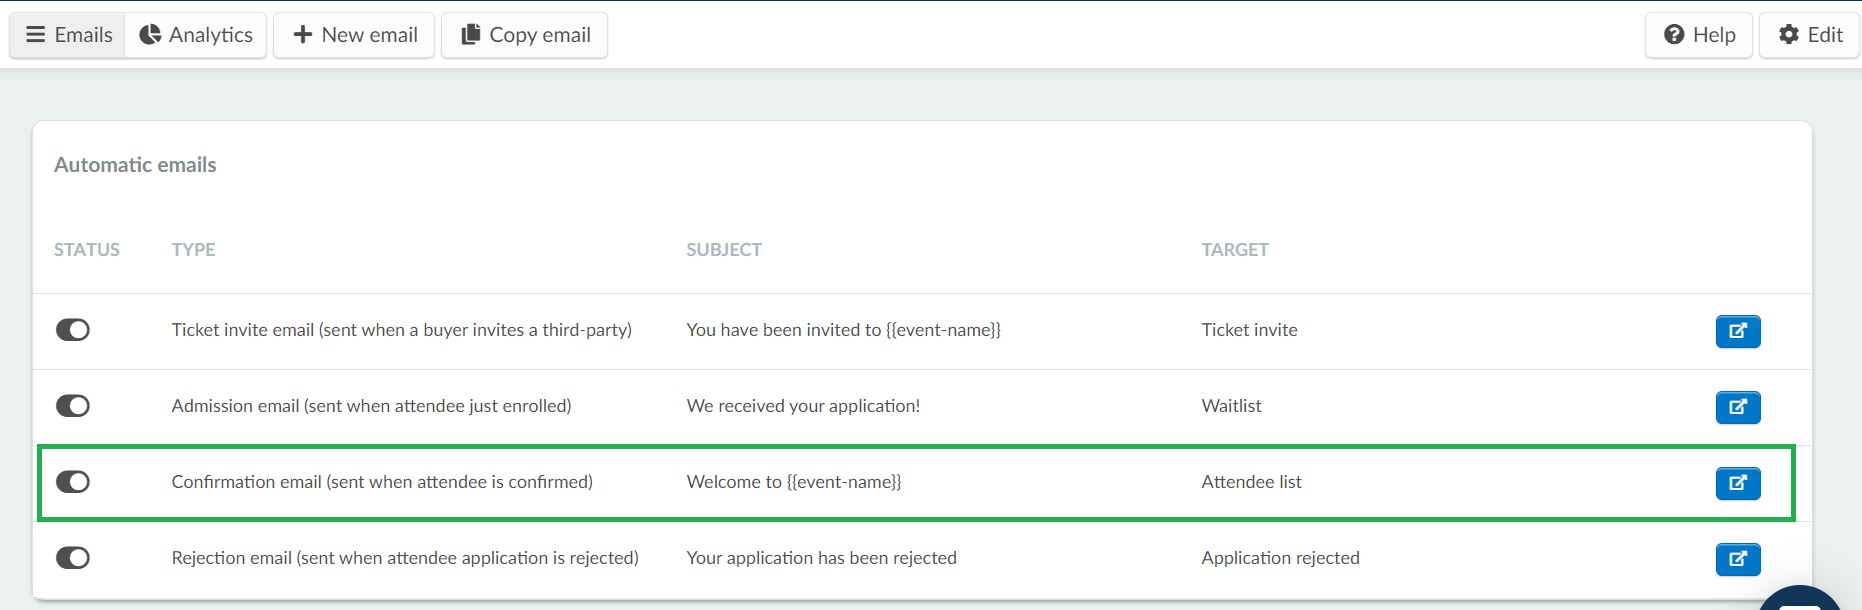Screen dimensions: 1862x610
Task: Click the 'Automatic emails' heading
Action: point(135,165)
